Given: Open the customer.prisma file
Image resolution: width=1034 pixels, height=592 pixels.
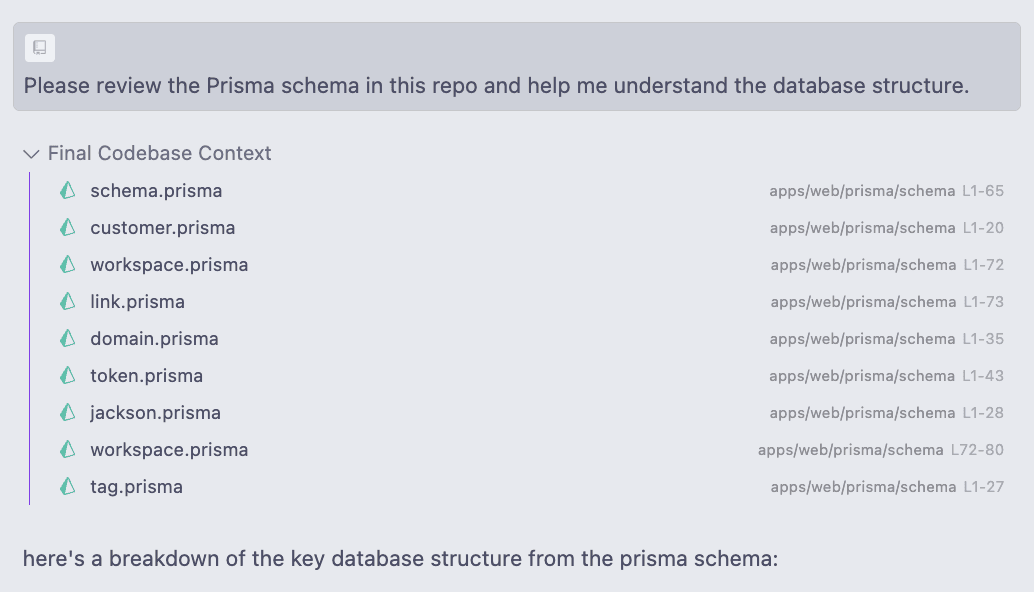Looking at the screenshot, I should [163, 228].
